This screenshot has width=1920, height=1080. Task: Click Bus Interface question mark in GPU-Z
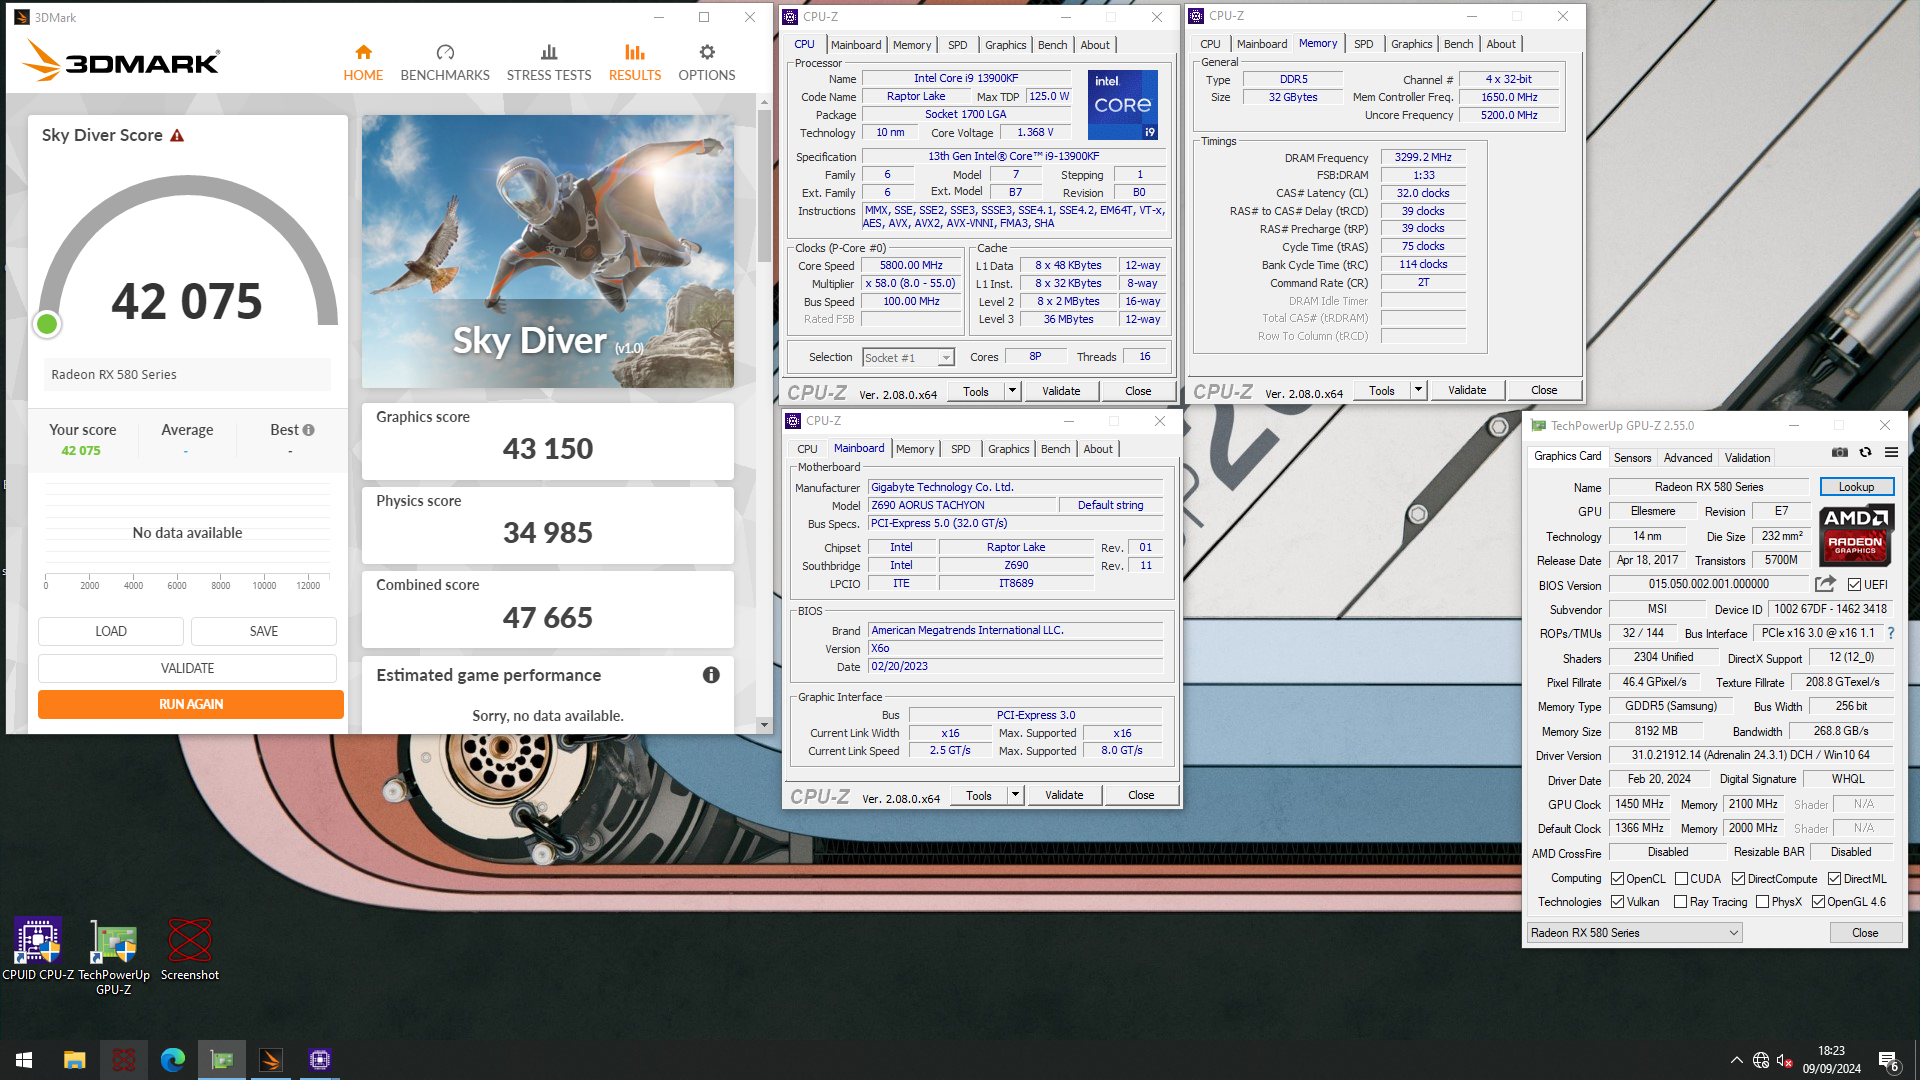tap(1891, 633)
